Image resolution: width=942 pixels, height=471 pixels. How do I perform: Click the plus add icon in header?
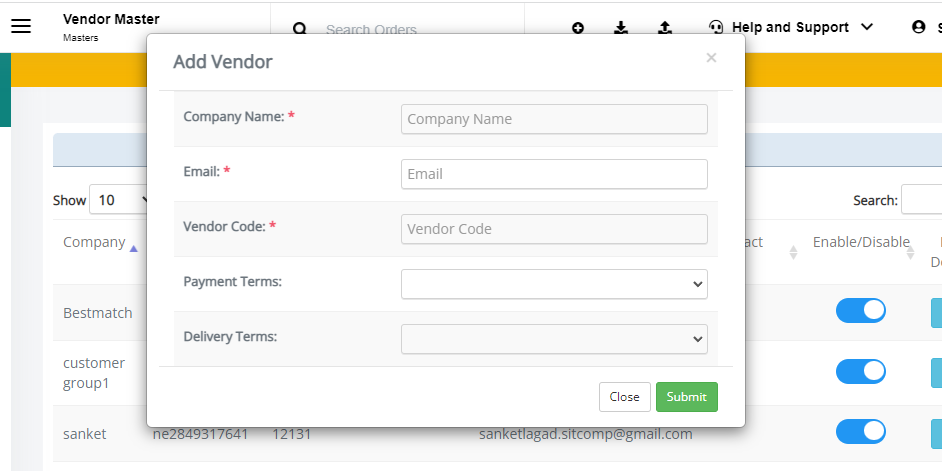578,28
